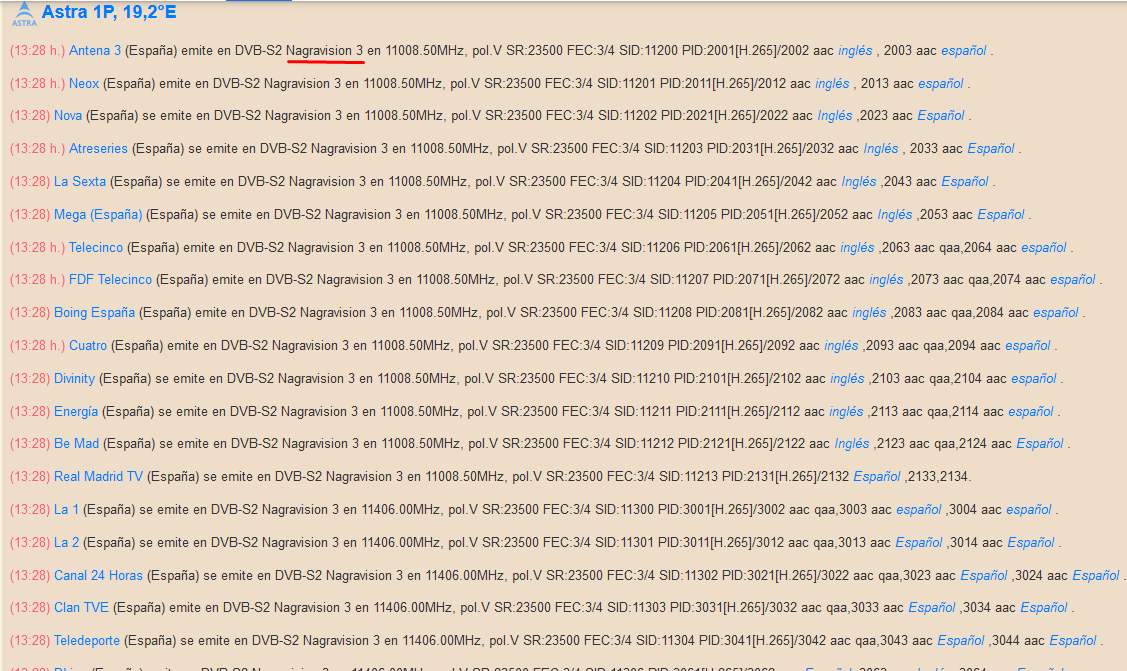Image resolution: width=1127 pixels, height=671 pixels.
Task: Click 11008.50MHz frequency in Be Mad row
Action: point(421,444)
